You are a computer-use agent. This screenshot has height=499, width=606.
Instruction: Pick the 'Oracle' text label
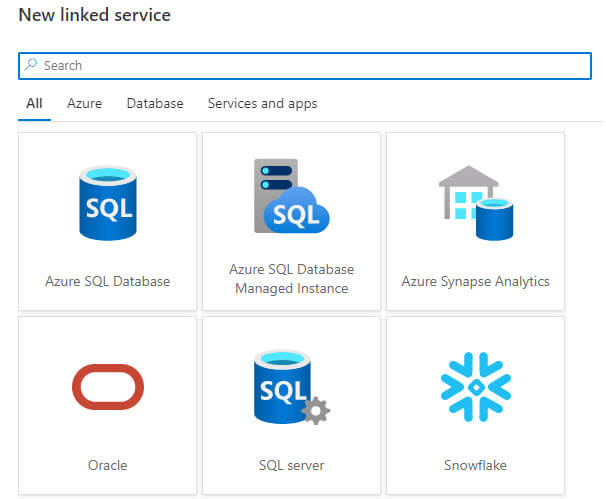pyautogui.click(x=107, y=465)
